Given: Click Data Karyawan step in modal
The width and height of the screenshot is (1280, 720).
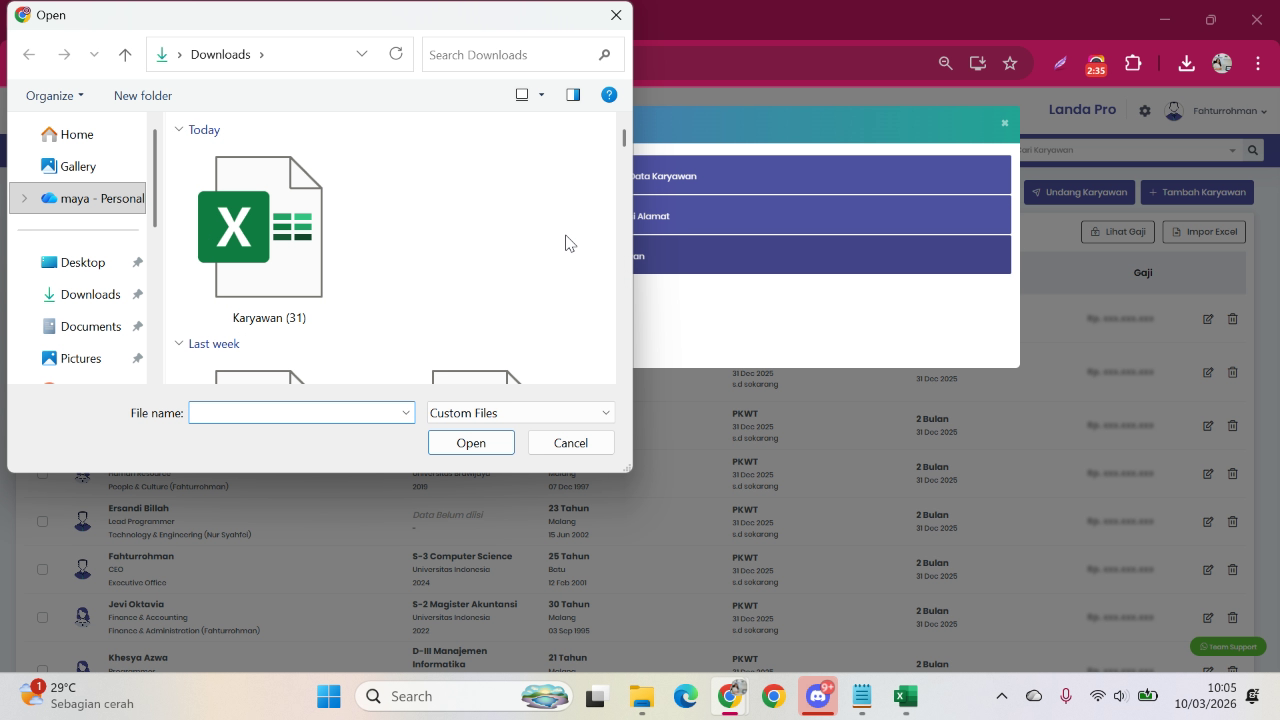Looking at the screenshot, I should click(822, 175).
